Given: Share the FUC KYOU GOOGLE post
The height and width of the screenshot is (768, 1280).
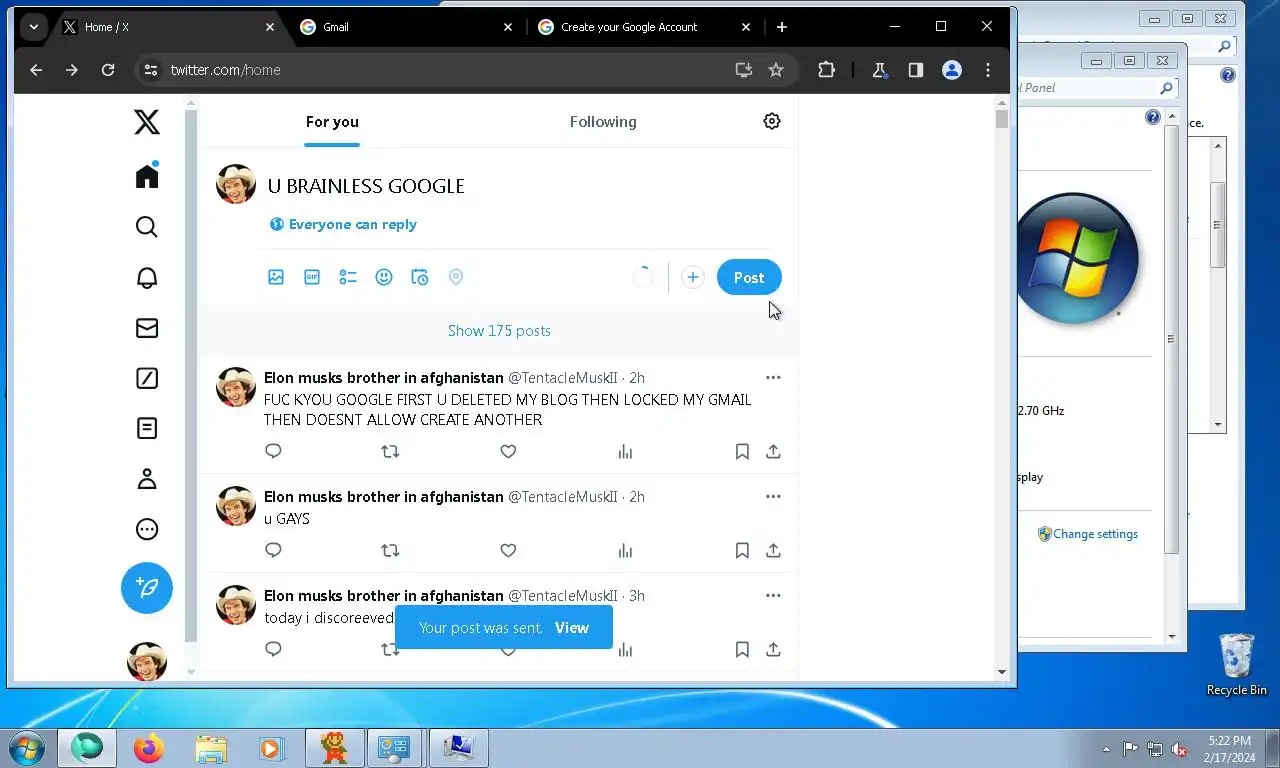Looking at the screenshot, I should coord(773,451).
